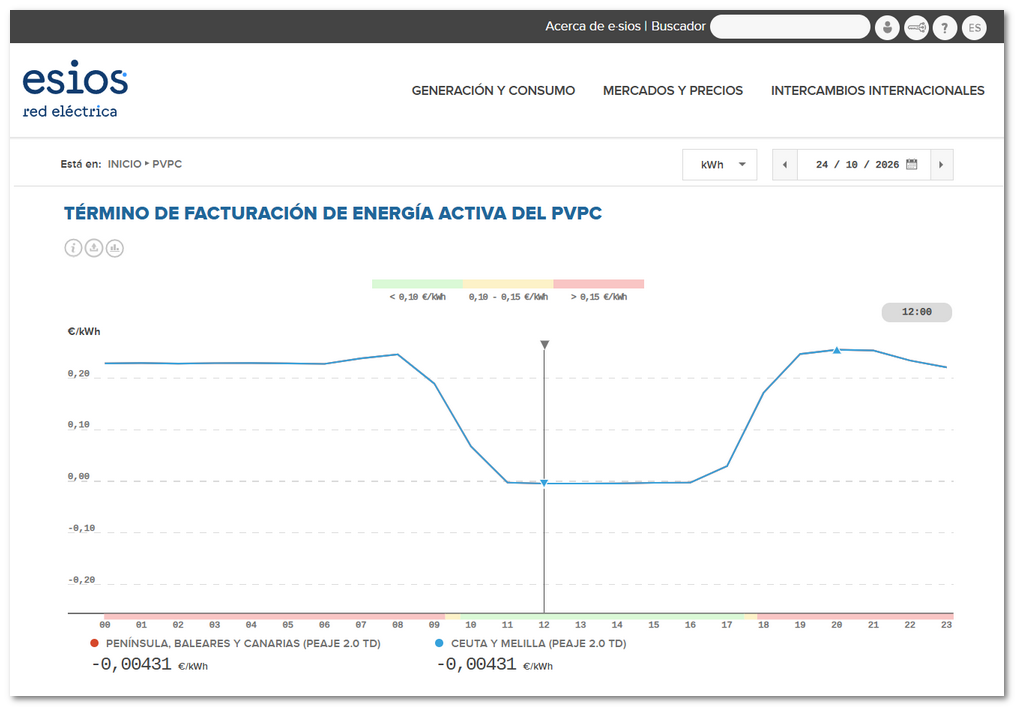Toggle the Ceuta y Melilla series
The width and height of the screenshot is (1015, 707).
(531, 644)
